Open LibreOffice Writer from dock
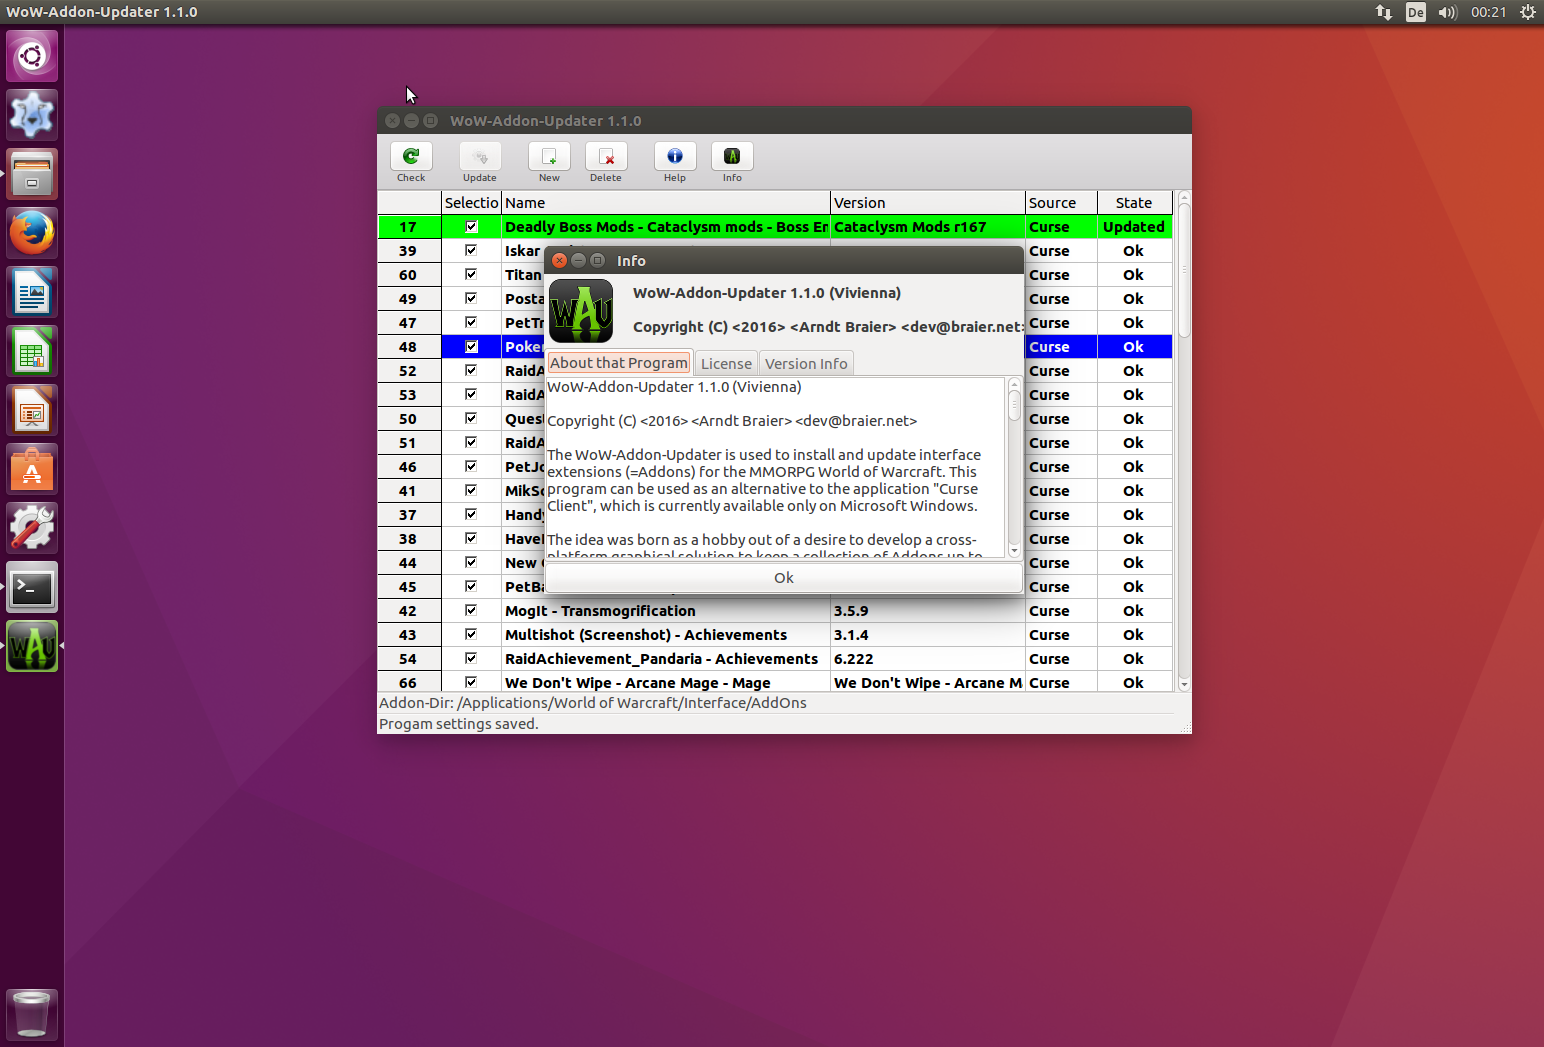Viewport: 1544px width, 1047px height. [32, 293]
